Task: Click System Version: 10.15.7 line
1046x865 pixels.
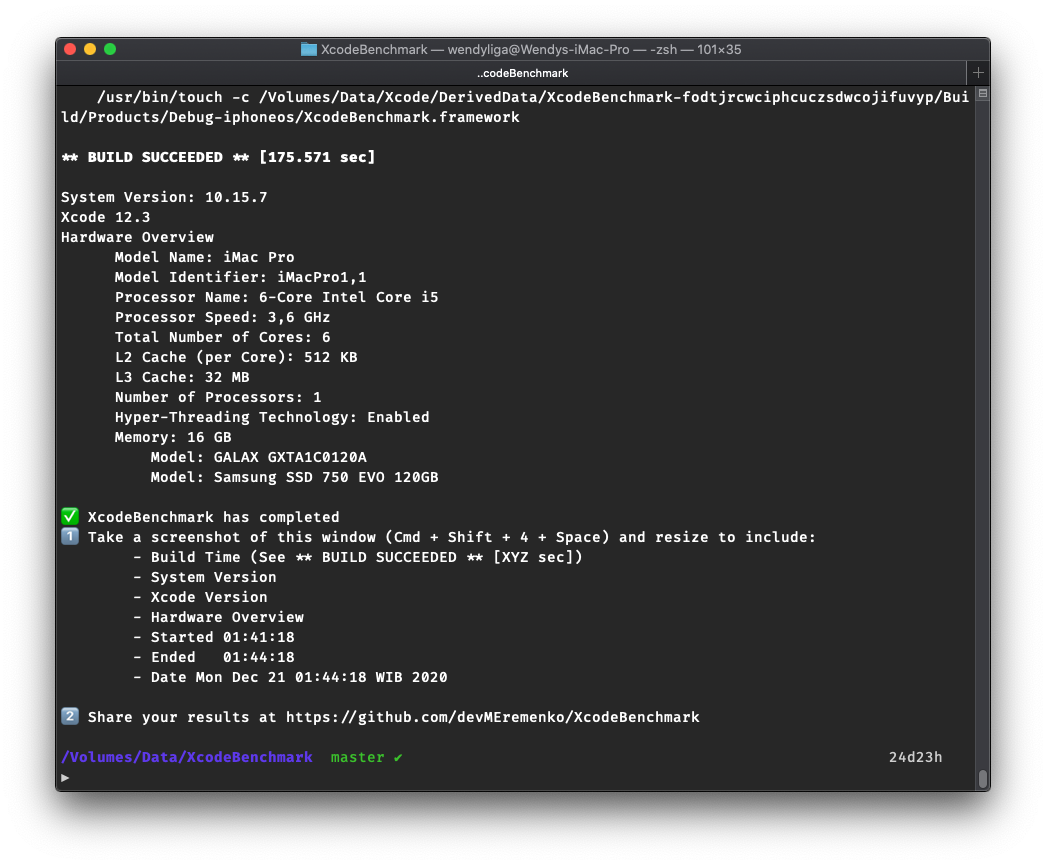Action: click(164, 197)
